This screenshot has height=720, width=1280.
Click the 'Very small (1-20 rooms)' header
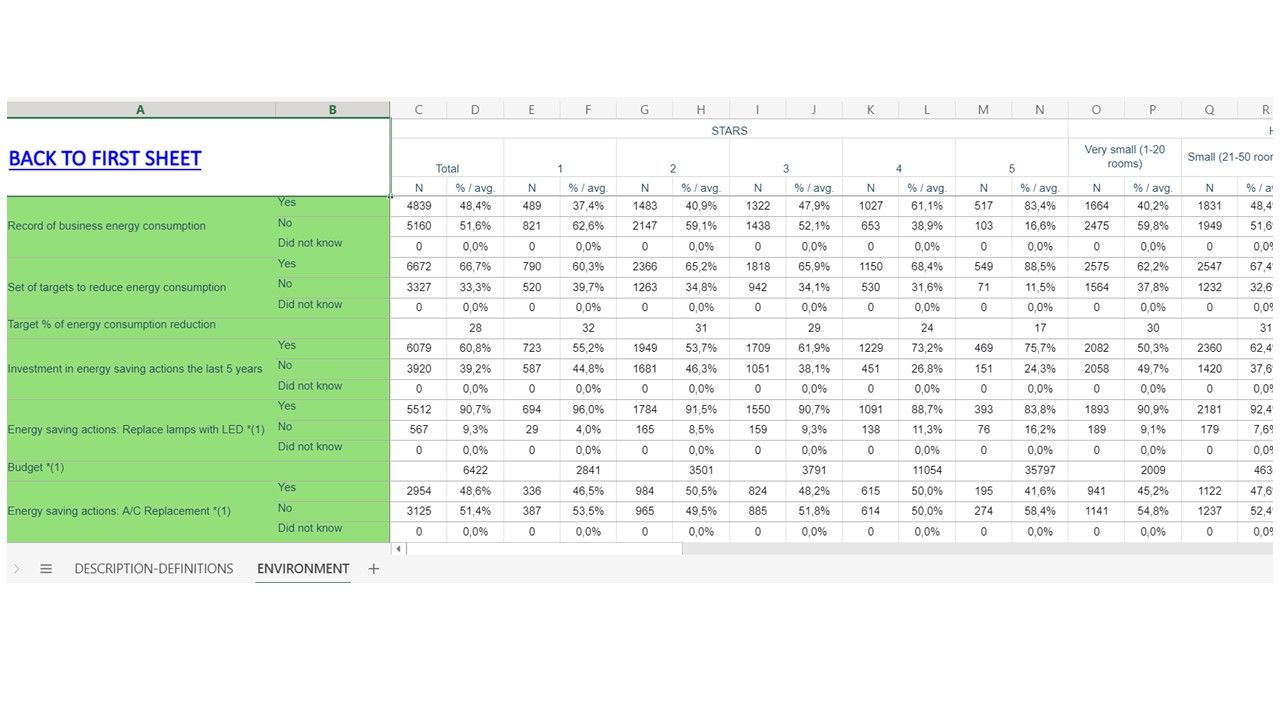pyautogui.click(x=1125, y=157)
